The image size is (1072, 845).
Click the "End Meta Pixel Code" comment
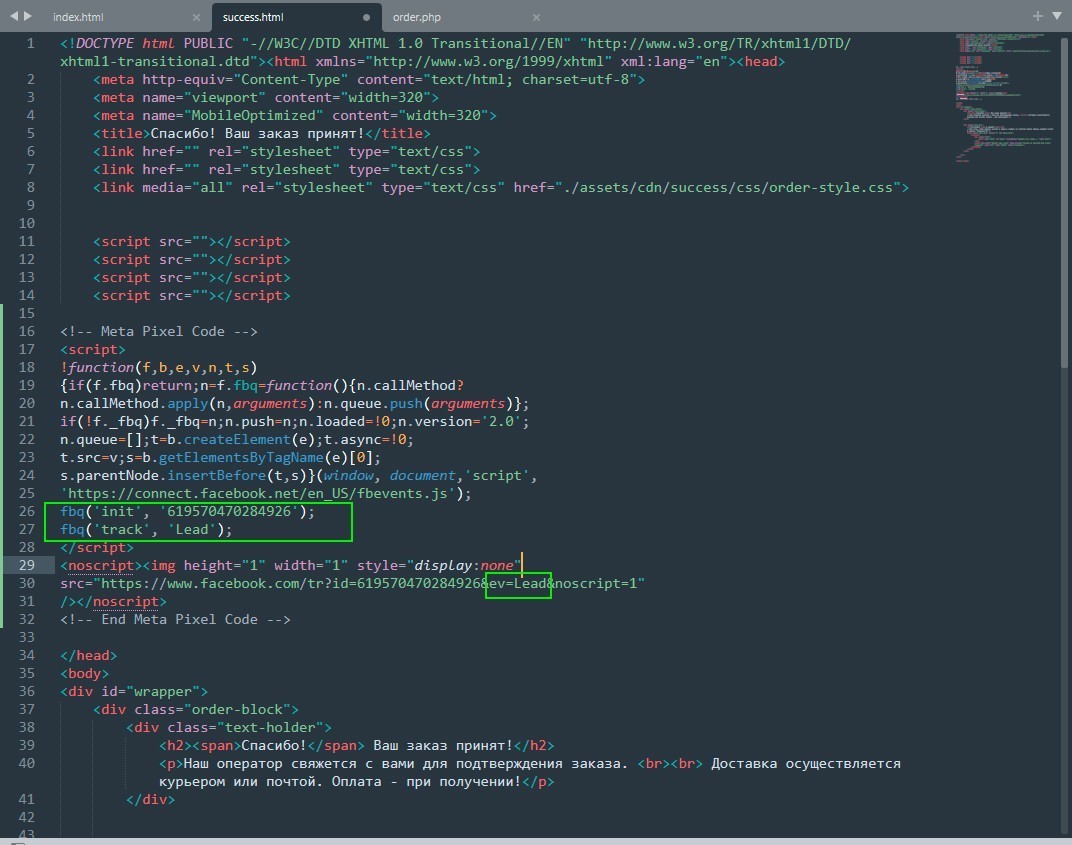pos(175,619)
